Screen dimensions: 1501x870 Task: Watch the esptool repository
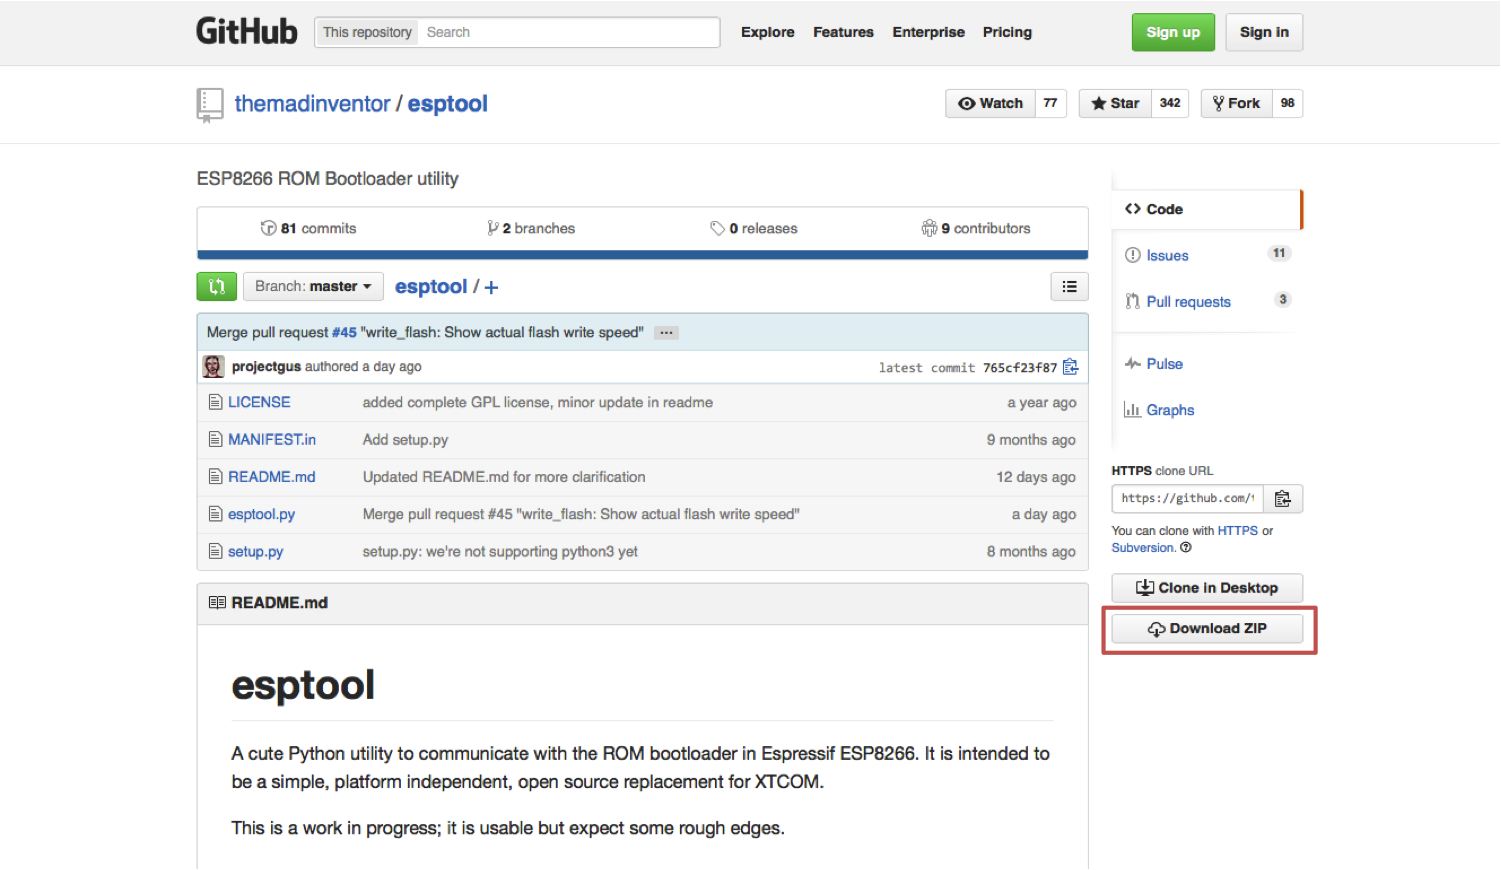coord(990,103)
